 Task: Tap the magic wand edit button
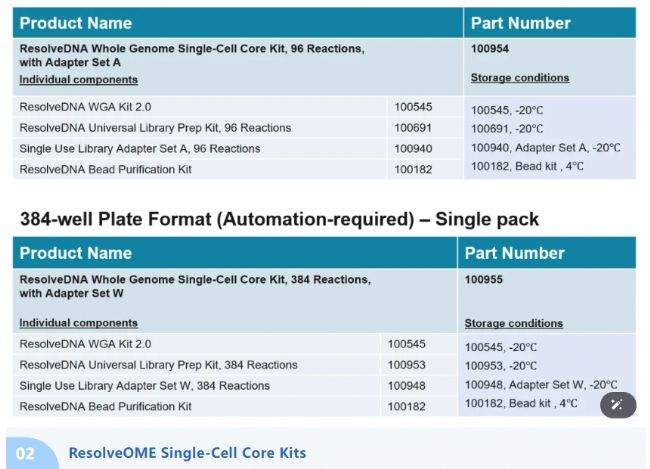click(618, 405)
